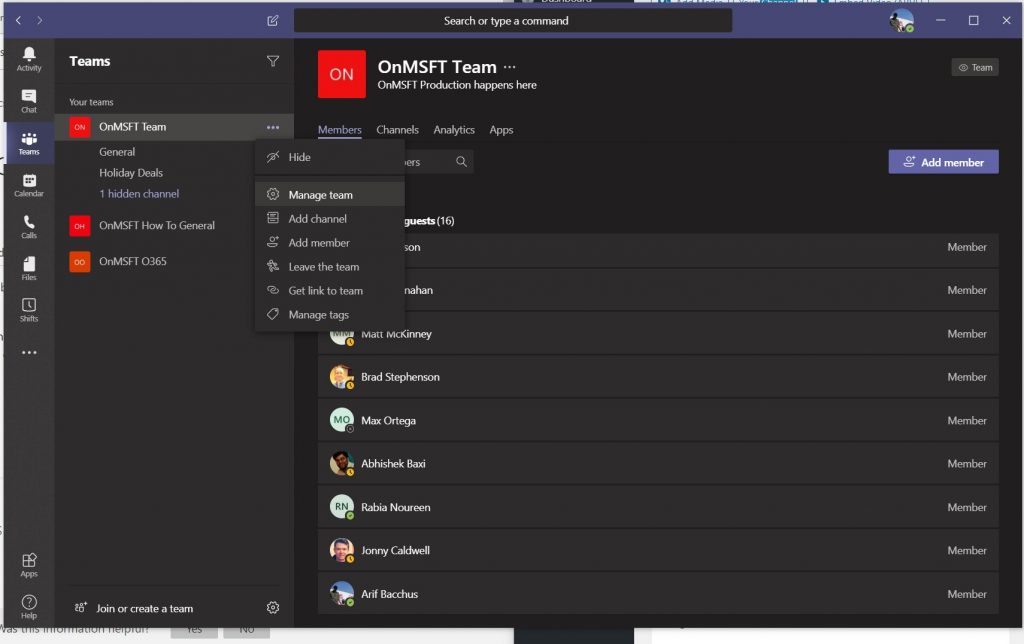Open the Apps store
Image resolution: width=1024 pixels, height=644 pixels.
pos(29,565)
